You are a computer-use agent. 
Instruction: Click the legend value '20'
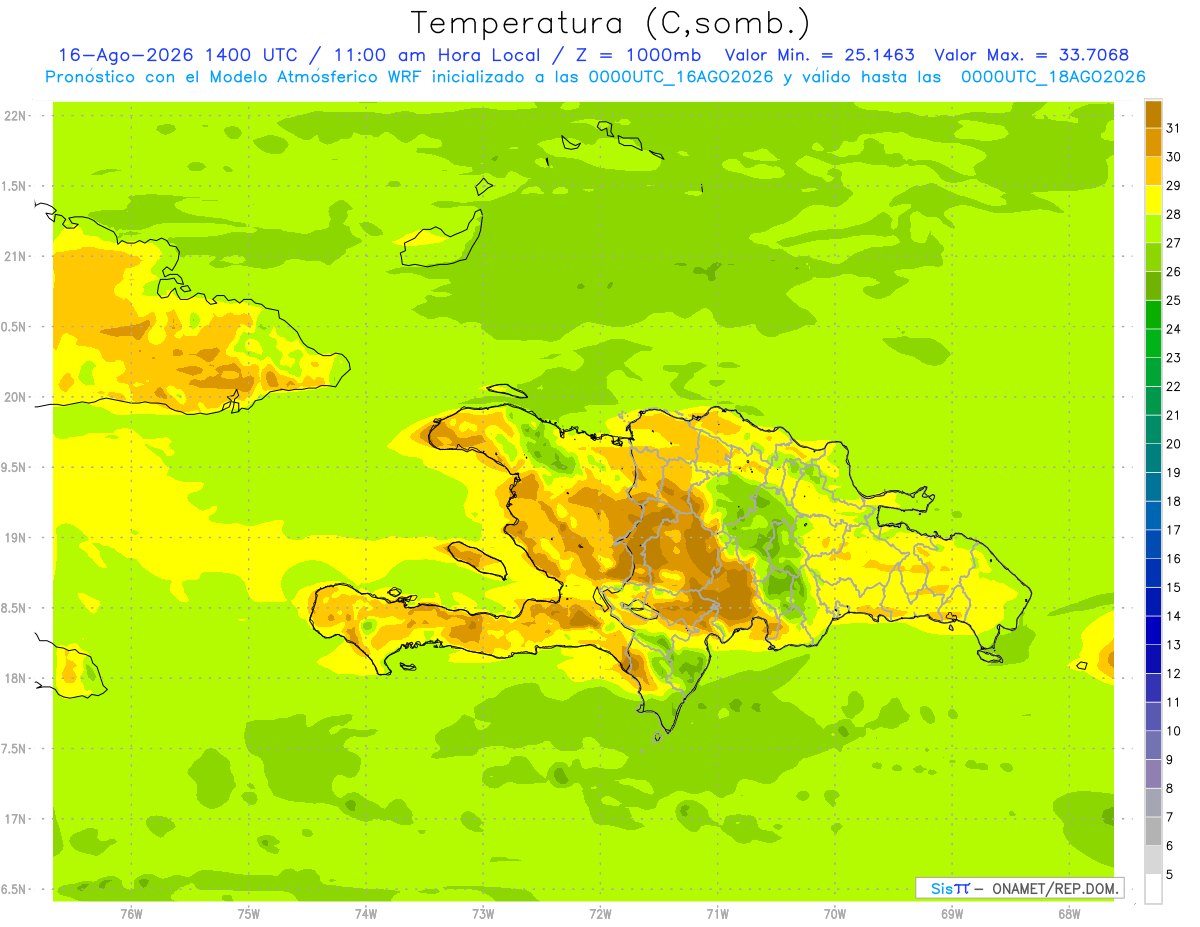(1174, 444)
